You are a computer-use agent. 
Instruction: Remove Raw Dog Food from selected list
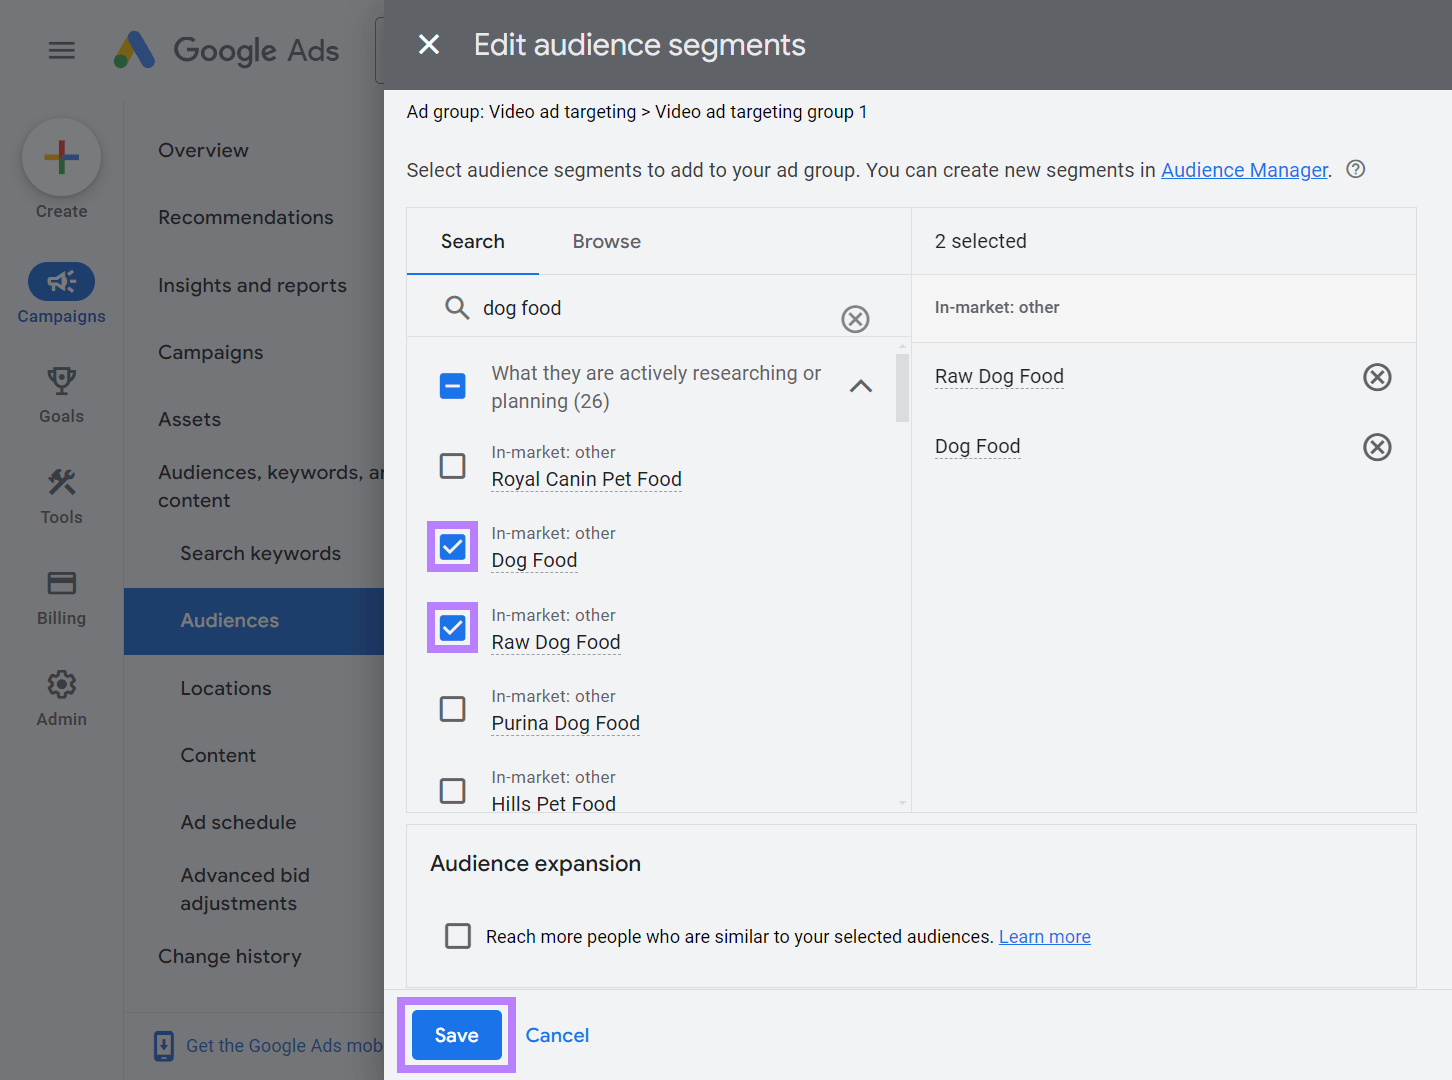pos(1377,377)
